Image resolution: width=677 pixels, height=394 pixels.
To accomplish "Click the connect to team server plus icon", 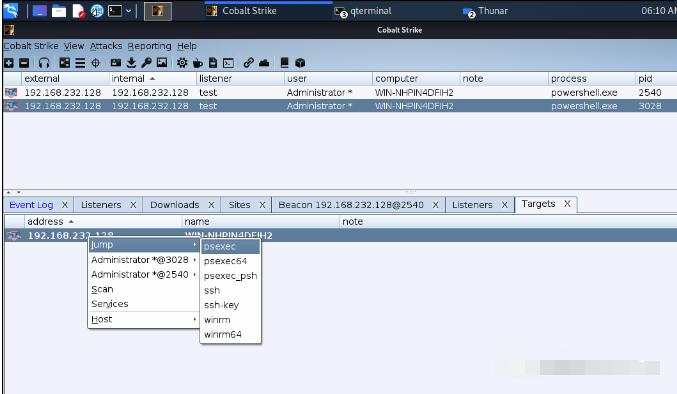I will pos(9,63).
